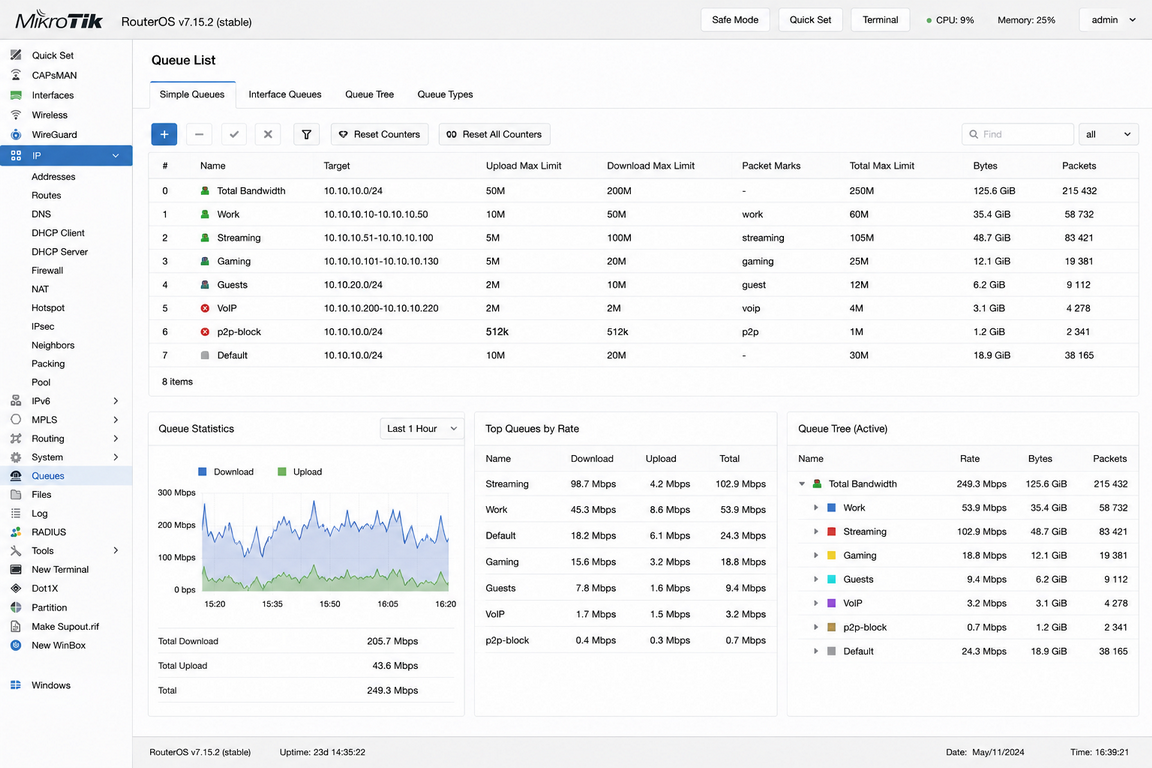Click Default queue gray status icon
The height and width of the screenshot is (768, 1152).
point(205,355)
